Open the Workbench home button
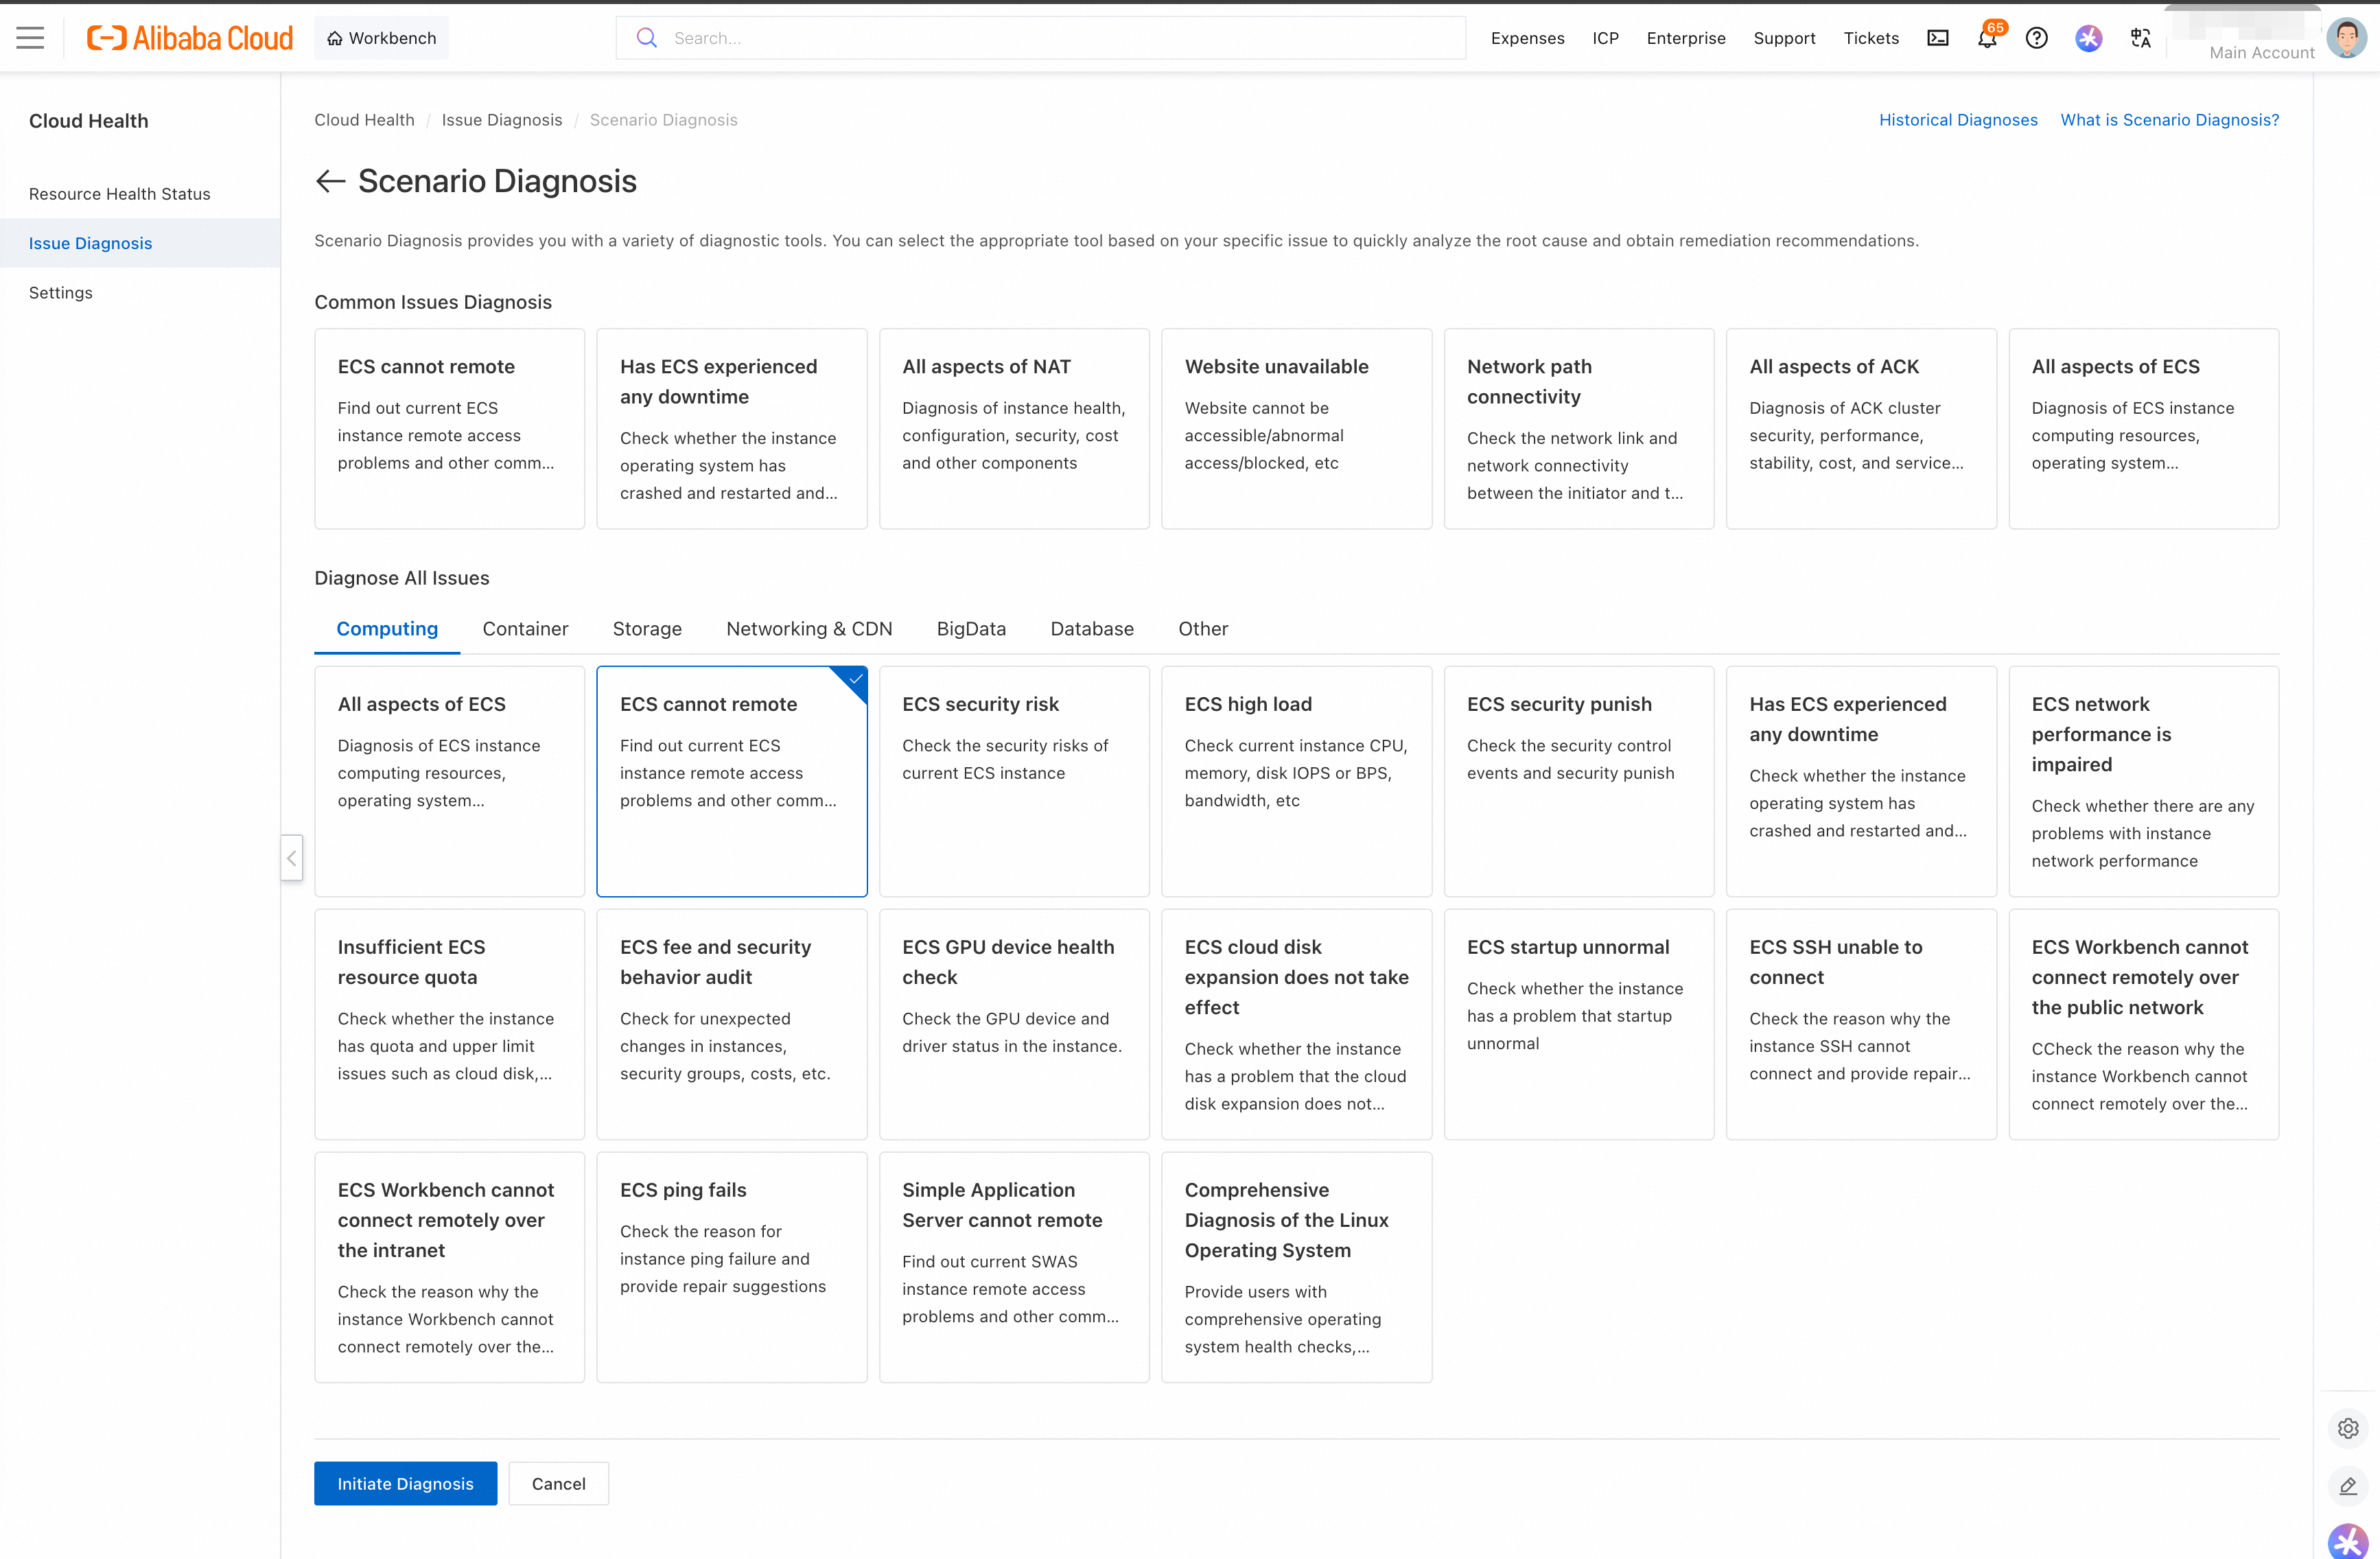 point(382,38)
